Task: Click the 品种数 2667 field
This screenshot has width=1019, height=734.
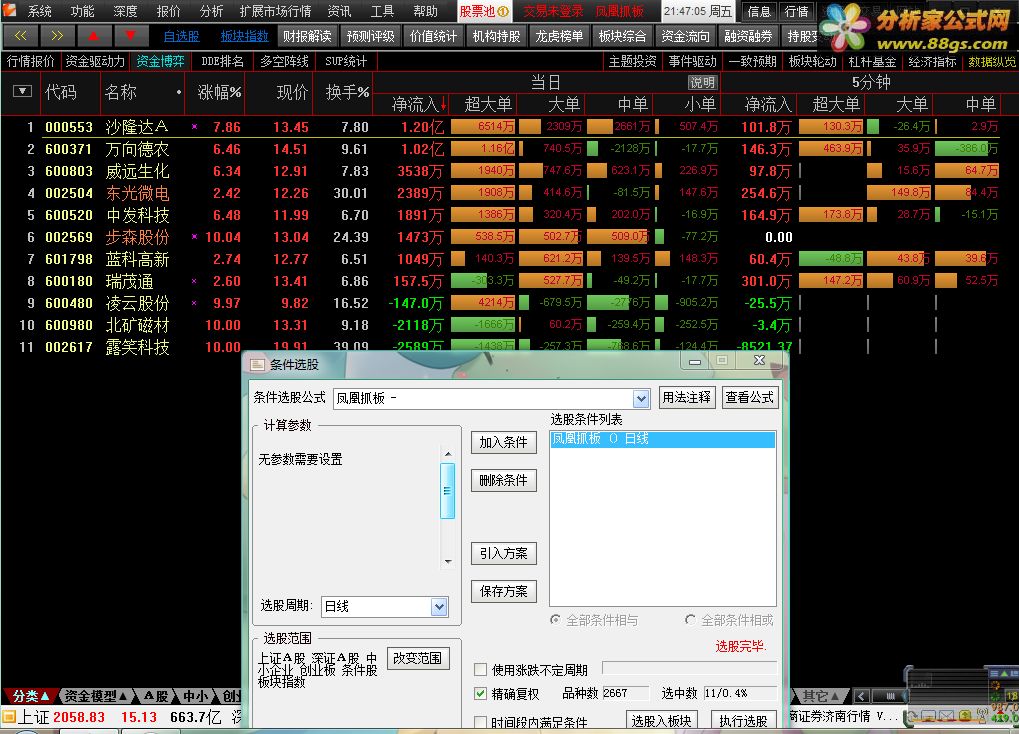Action: coord(625,694)
